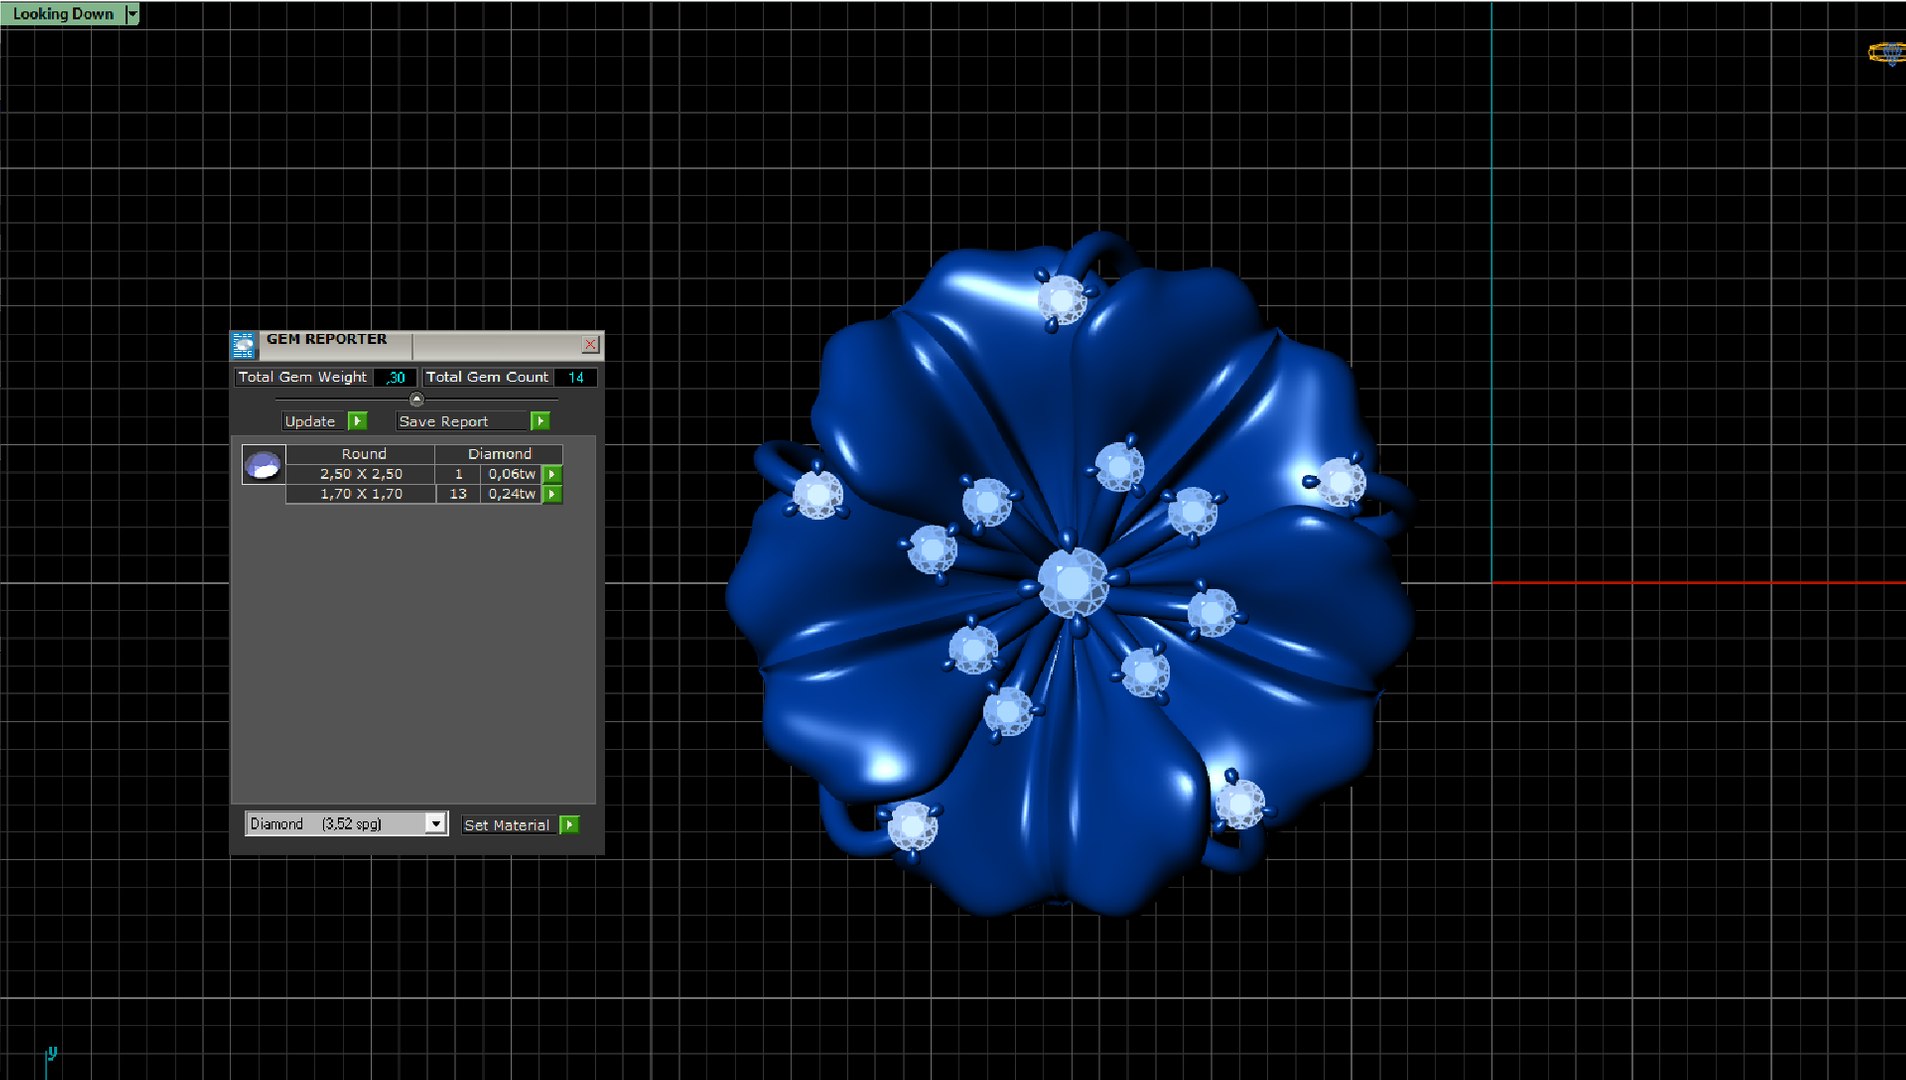Click the green arrow beside Save Report
Image resolution: width=1906 pixels, height=1080 pixels.
(x=540, y=421)
